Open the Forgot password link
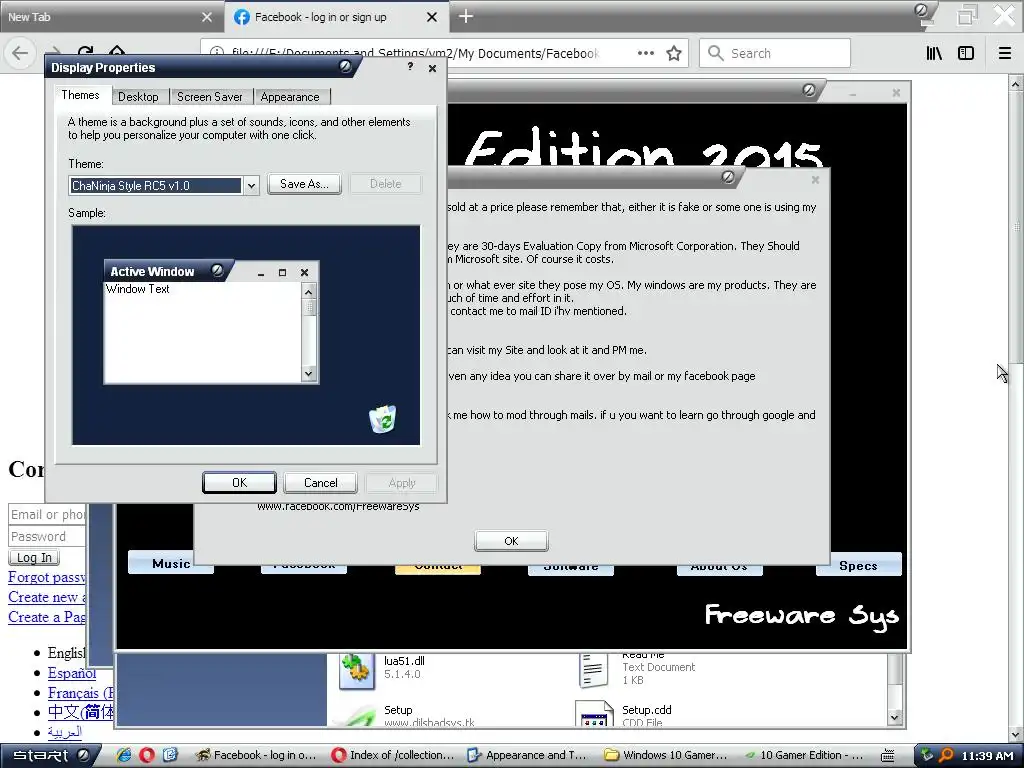The image size is (1024, 768). click(47, 577)
